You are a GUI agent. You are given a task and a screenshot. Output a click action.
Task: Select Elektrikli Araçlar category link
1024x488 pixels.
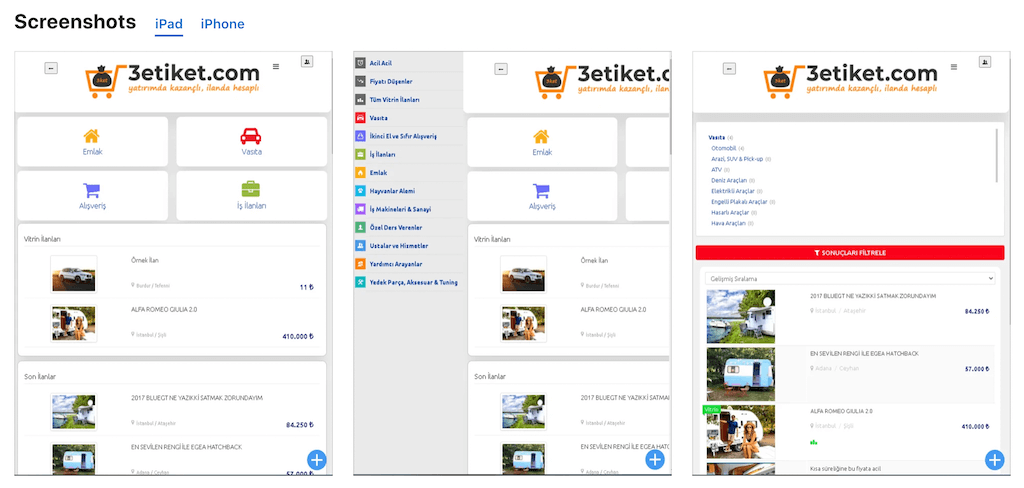733,191
